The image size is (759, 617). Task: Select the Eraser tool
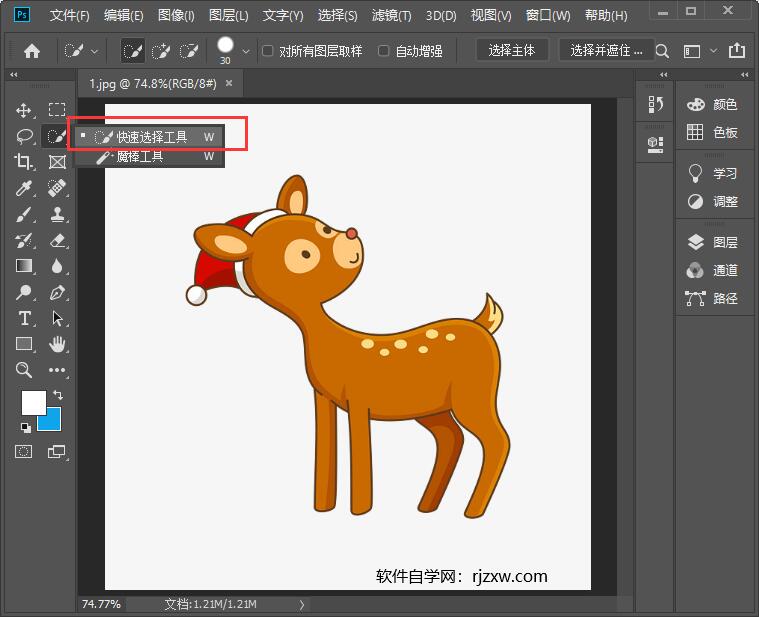tap(57, 240)
